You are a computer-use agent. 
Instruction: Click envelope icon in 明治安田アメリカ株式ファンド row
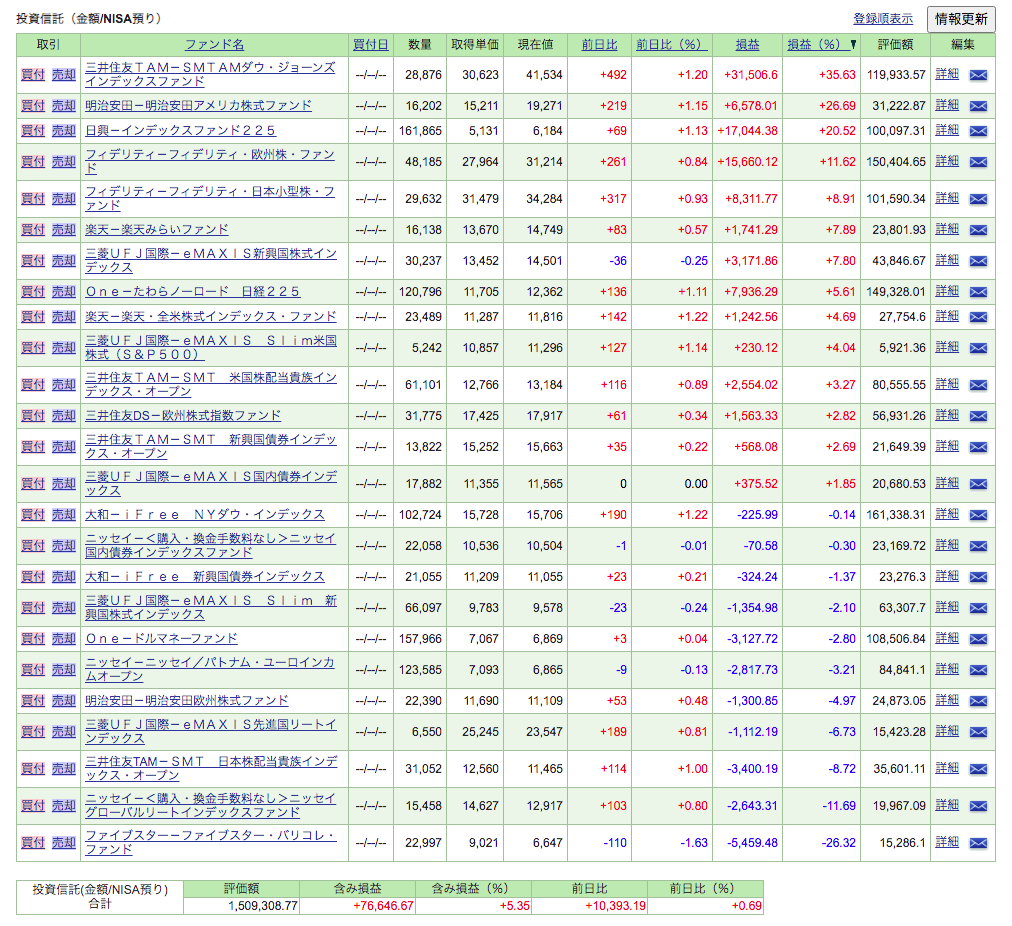click(978, 106)
